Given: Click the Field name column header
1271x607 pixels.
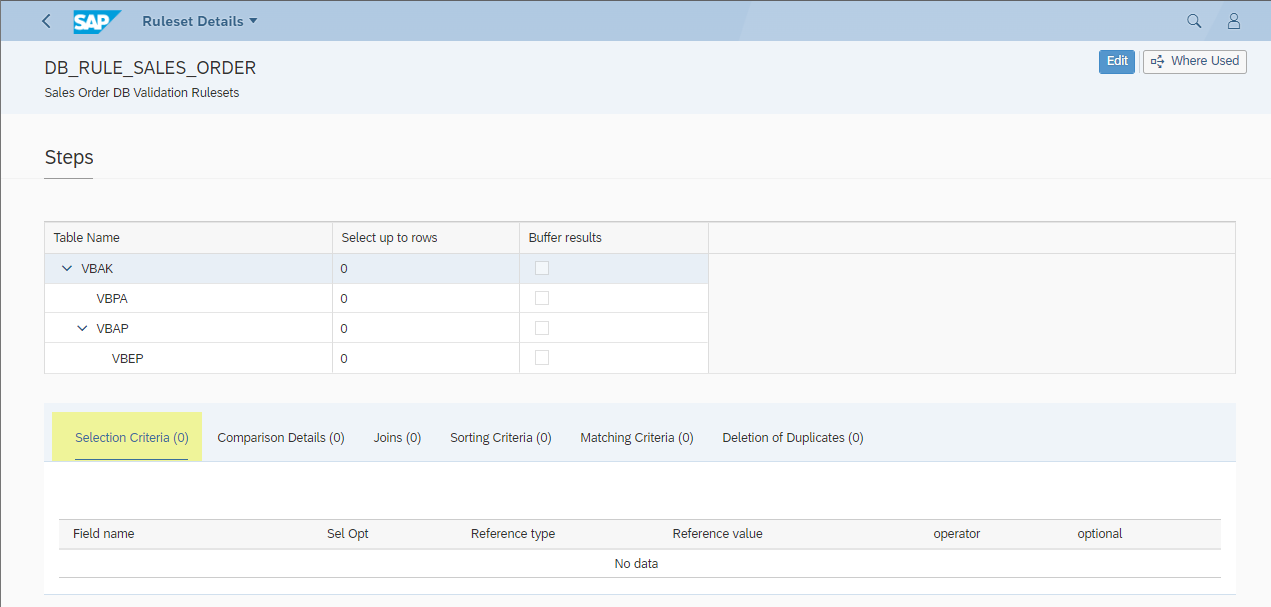Looking at the screenshot, I should point(104,534).
